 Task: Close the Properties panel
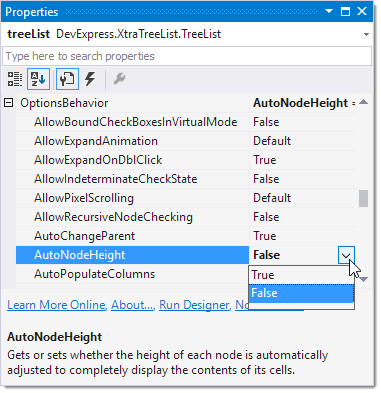pos(362,11)
